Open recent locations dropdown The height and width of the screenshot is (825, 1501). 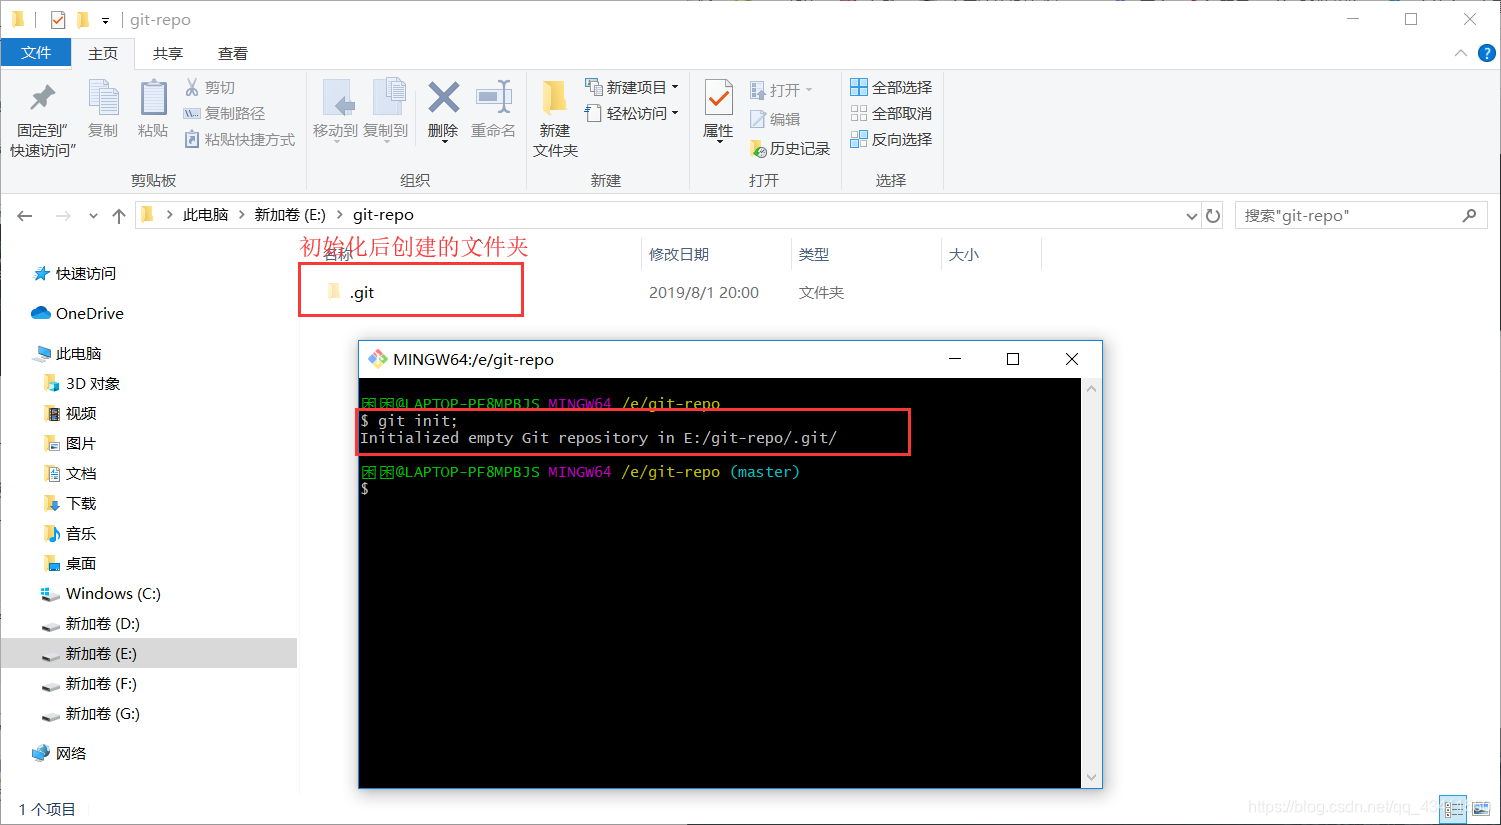(93, 216)
